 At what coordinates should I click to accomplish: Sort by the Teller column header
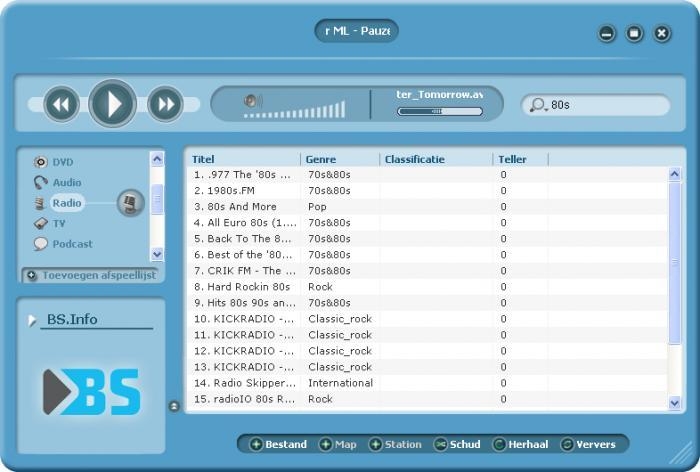521,159
